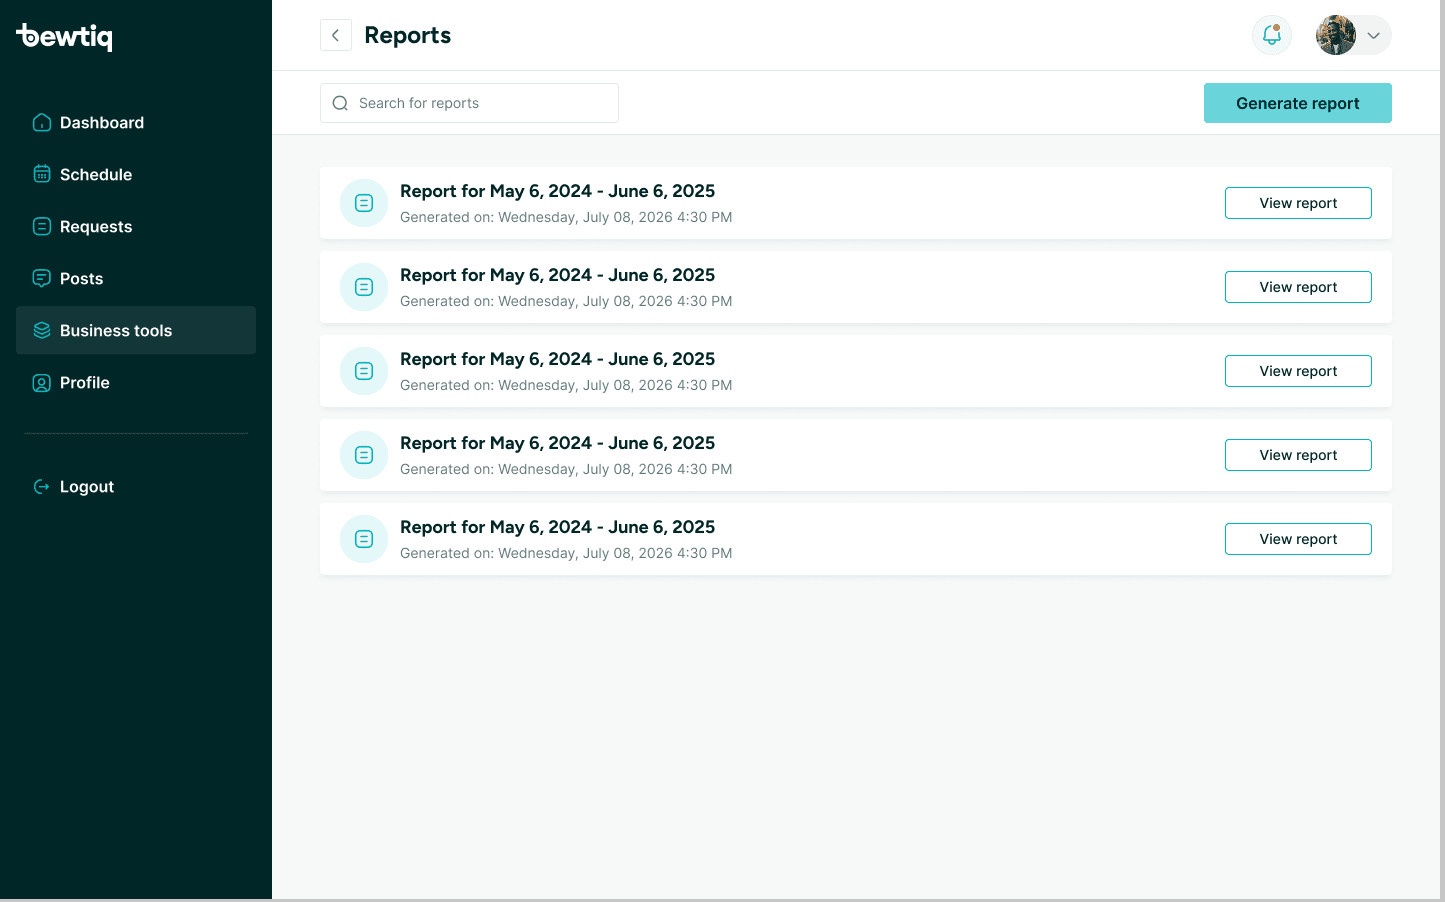The width and height of the screenshot is (1445, 902).
Task: Open Posts in the sidebar
Action: tap(136, 278)
